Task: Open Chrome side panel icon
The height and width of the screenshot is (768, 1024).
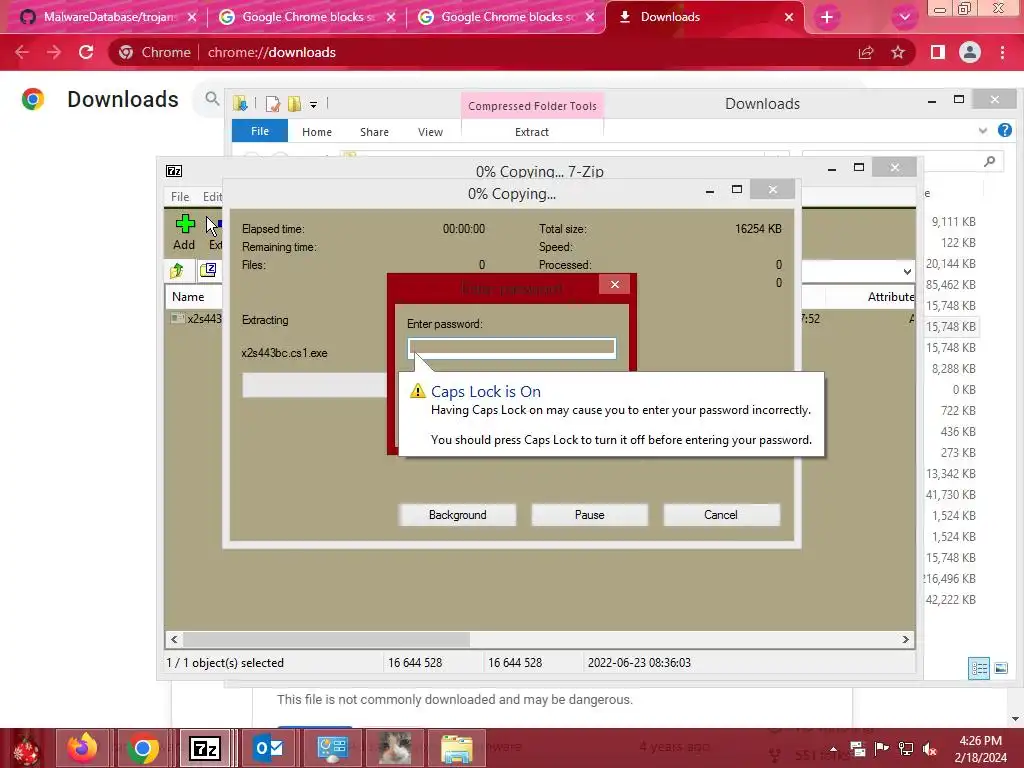Action: 938,52
